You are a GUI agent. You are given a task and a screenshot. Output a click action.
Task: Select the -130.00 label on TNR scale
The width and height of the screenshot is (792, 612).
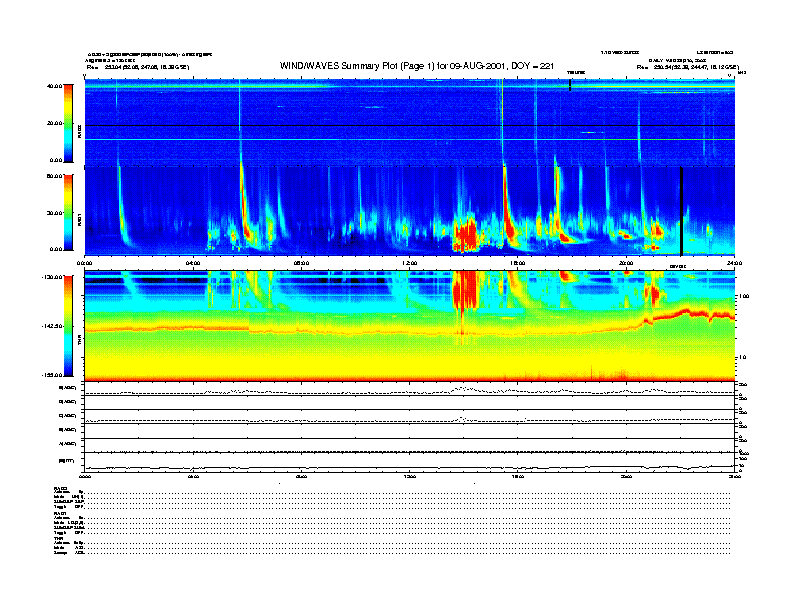click(53, 277)
